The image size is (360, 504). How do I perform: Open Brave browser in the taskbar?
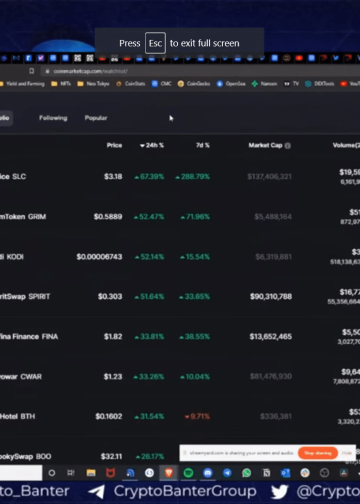[169, 473]
